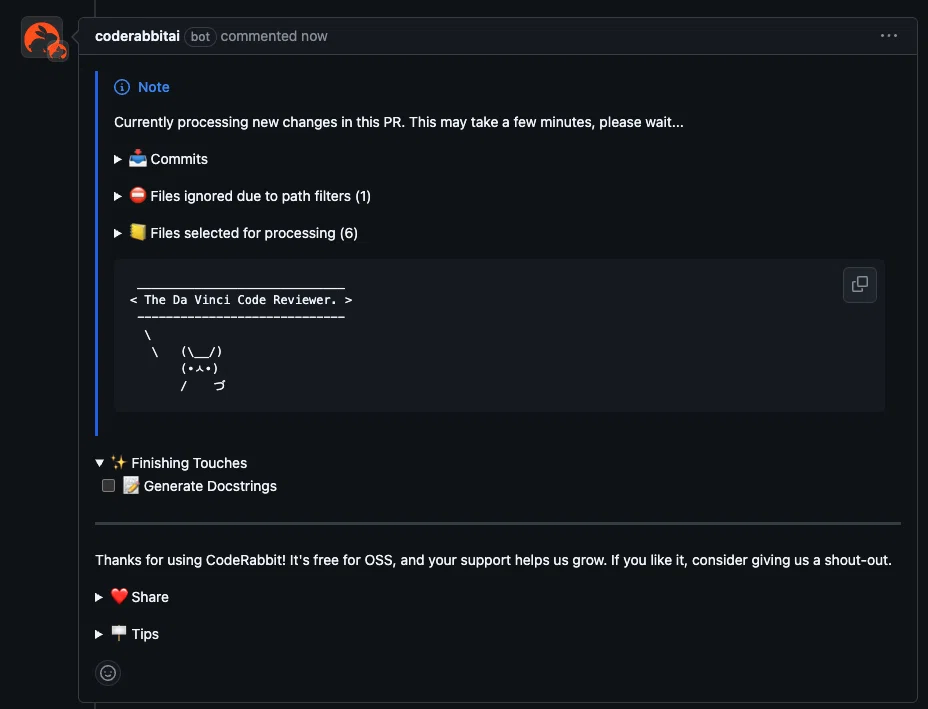928x709 pixels.
Task: Expand Files ignored due to path filters
Action: point(243,196)
